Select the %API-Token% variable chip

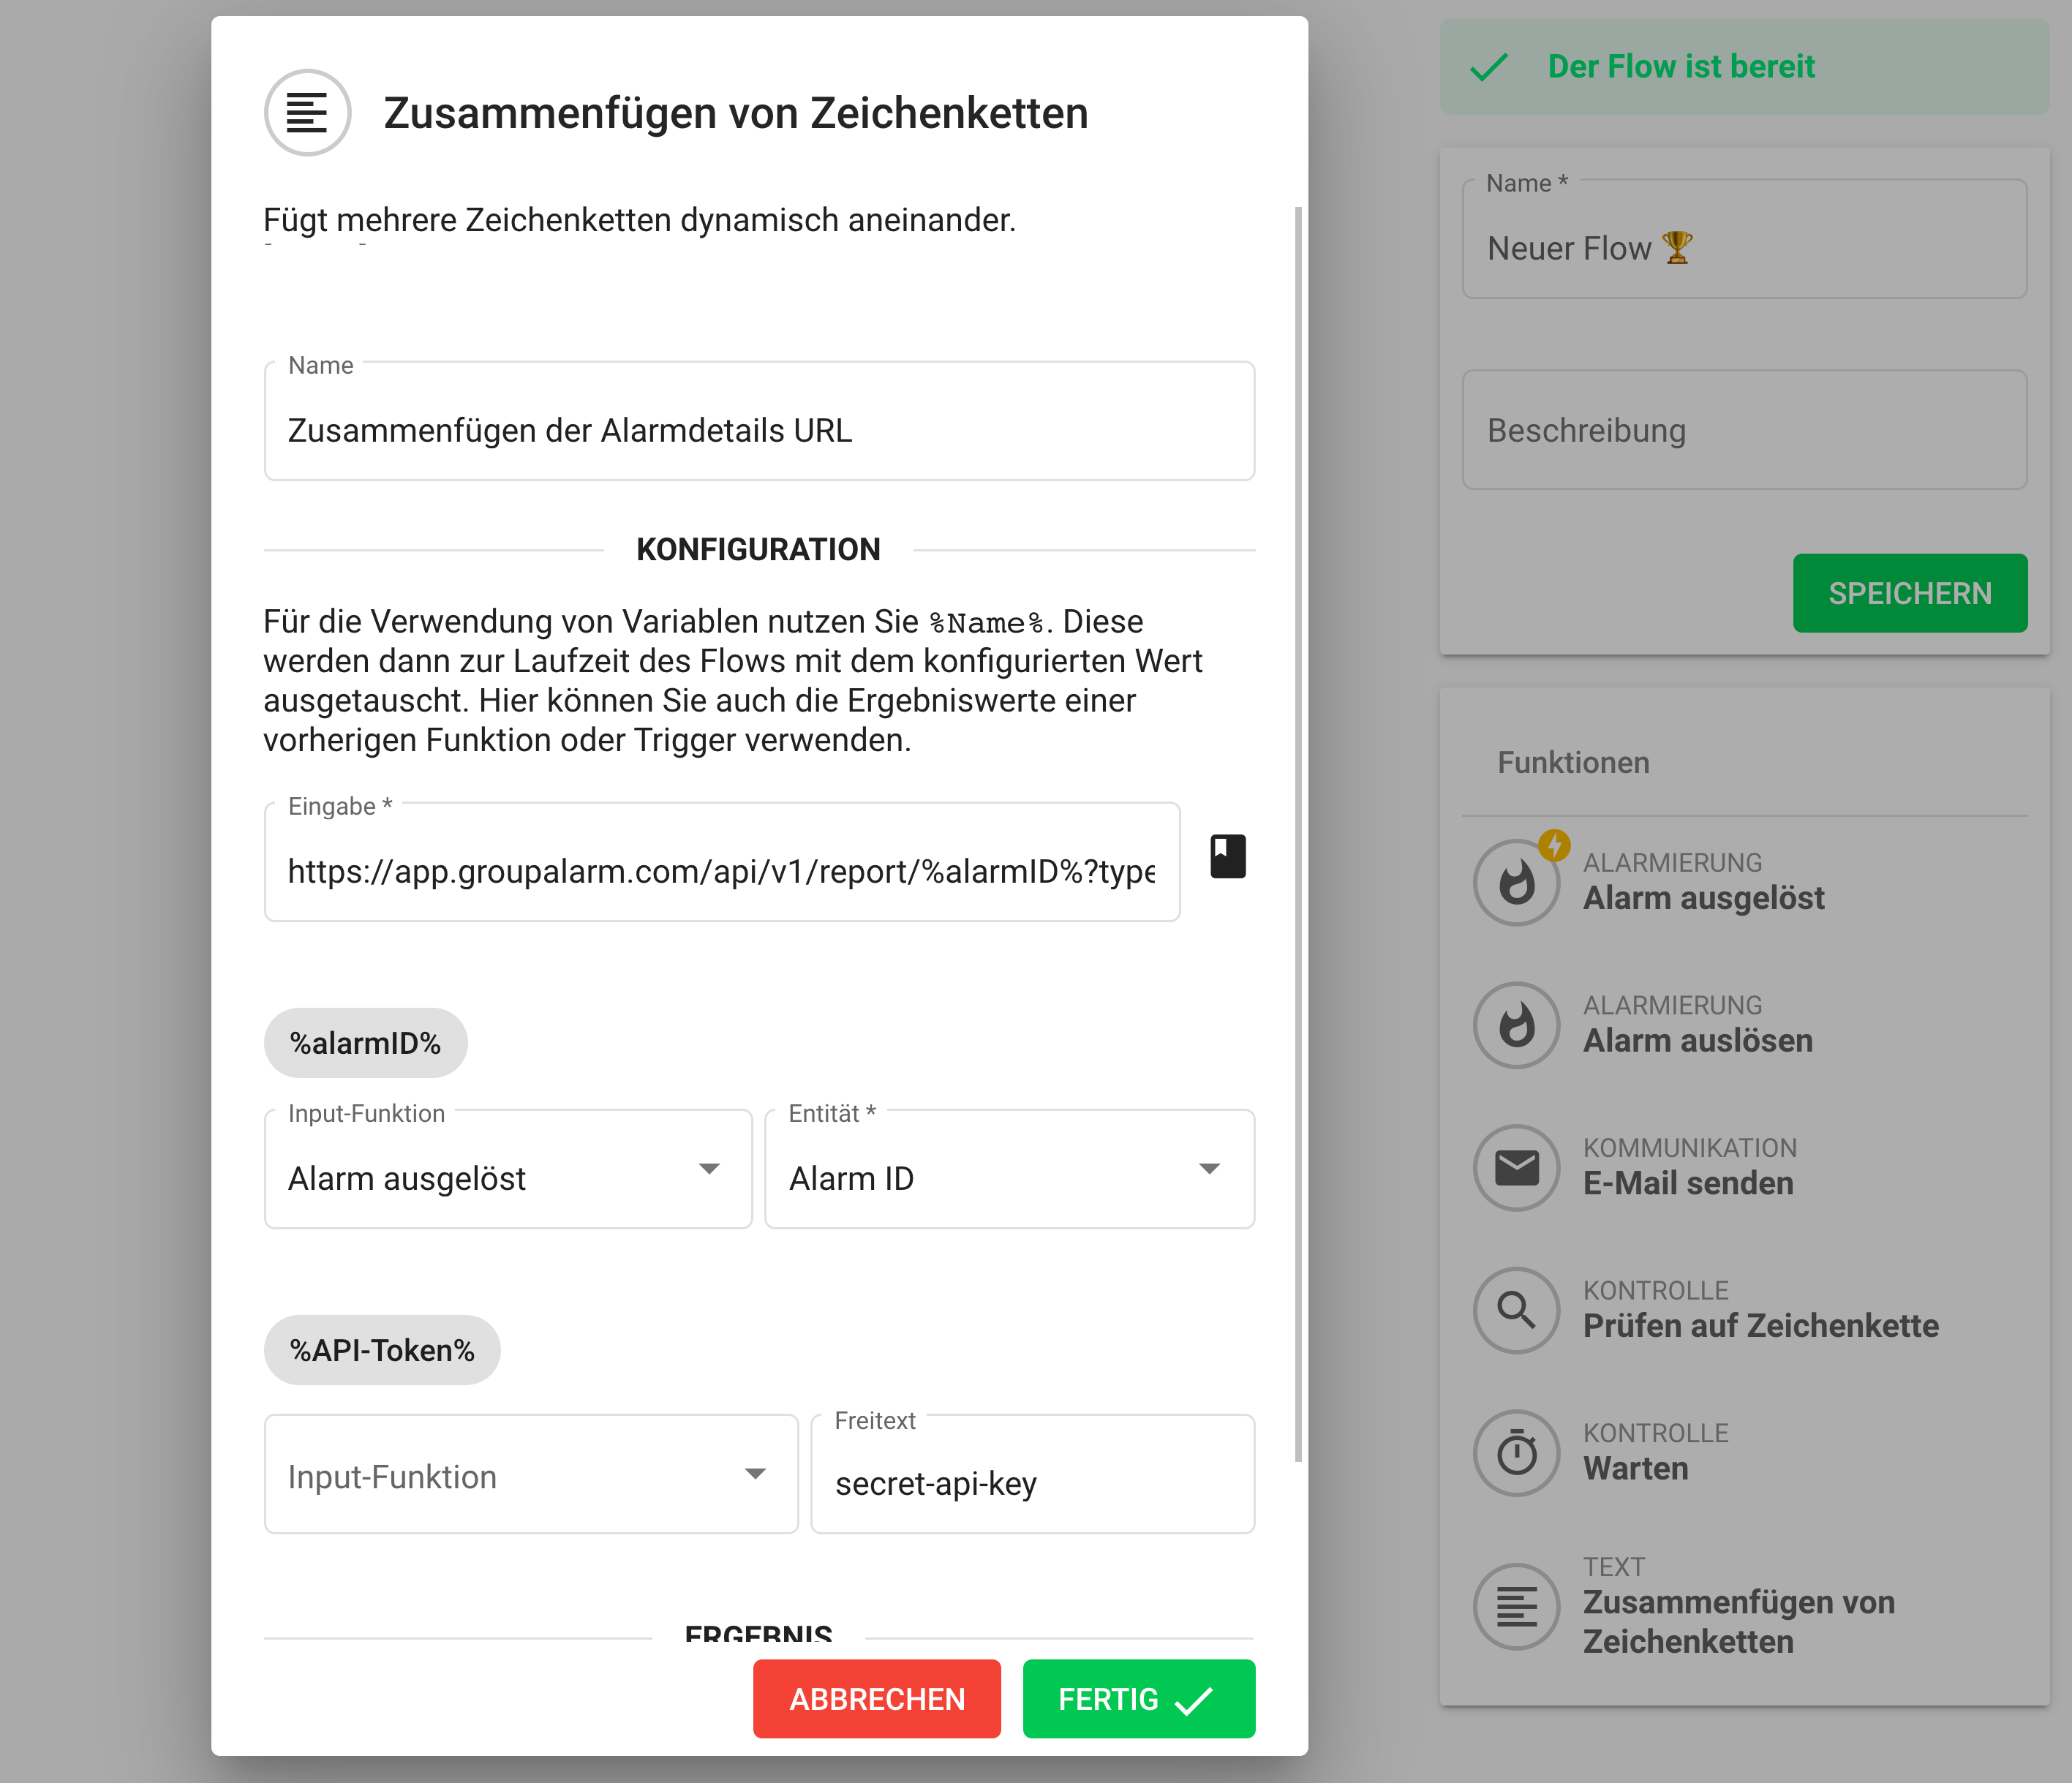tap(382, 1350)
